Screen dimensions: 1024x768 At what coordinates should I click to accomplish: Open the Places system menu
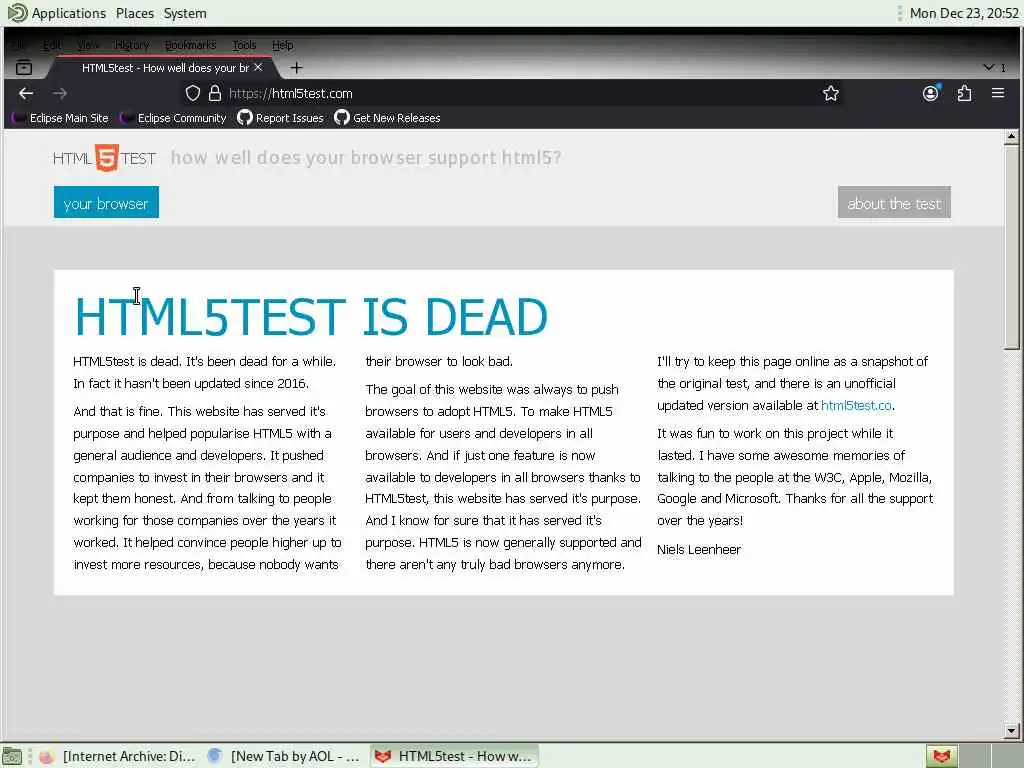tap(135, 13)
